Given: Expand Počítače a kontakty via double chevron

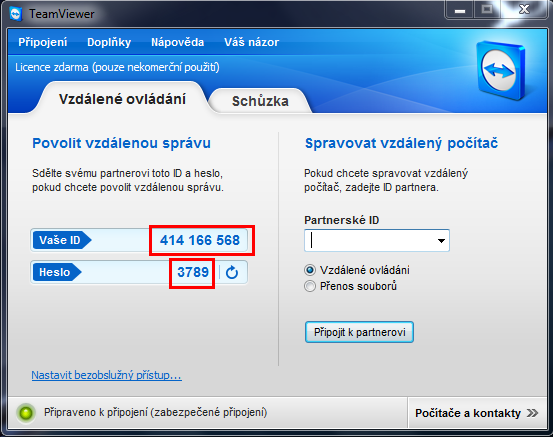Looking at the screenshot, I should (x=532, y=413).
